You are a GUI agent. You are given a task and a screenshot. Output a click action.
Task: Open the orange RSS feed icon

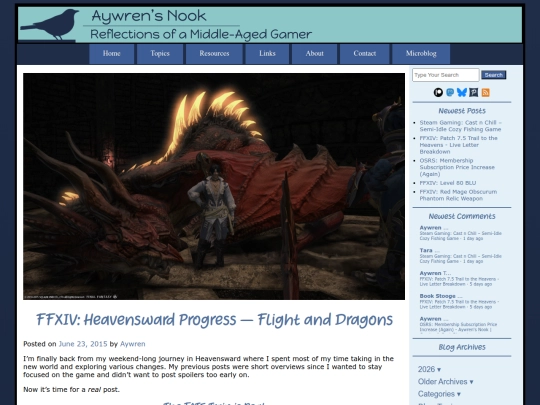tap(486, 92)
